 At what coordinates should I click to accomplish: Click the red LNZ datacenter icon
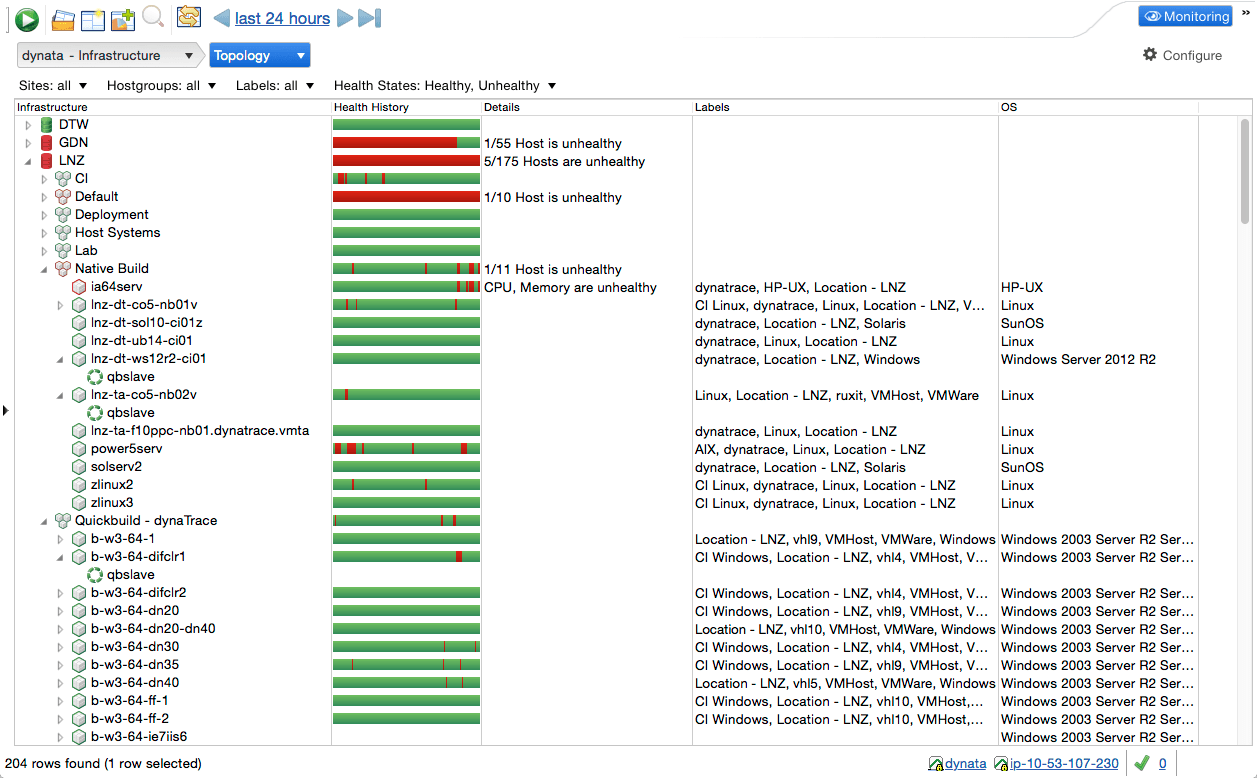point(46,161)
